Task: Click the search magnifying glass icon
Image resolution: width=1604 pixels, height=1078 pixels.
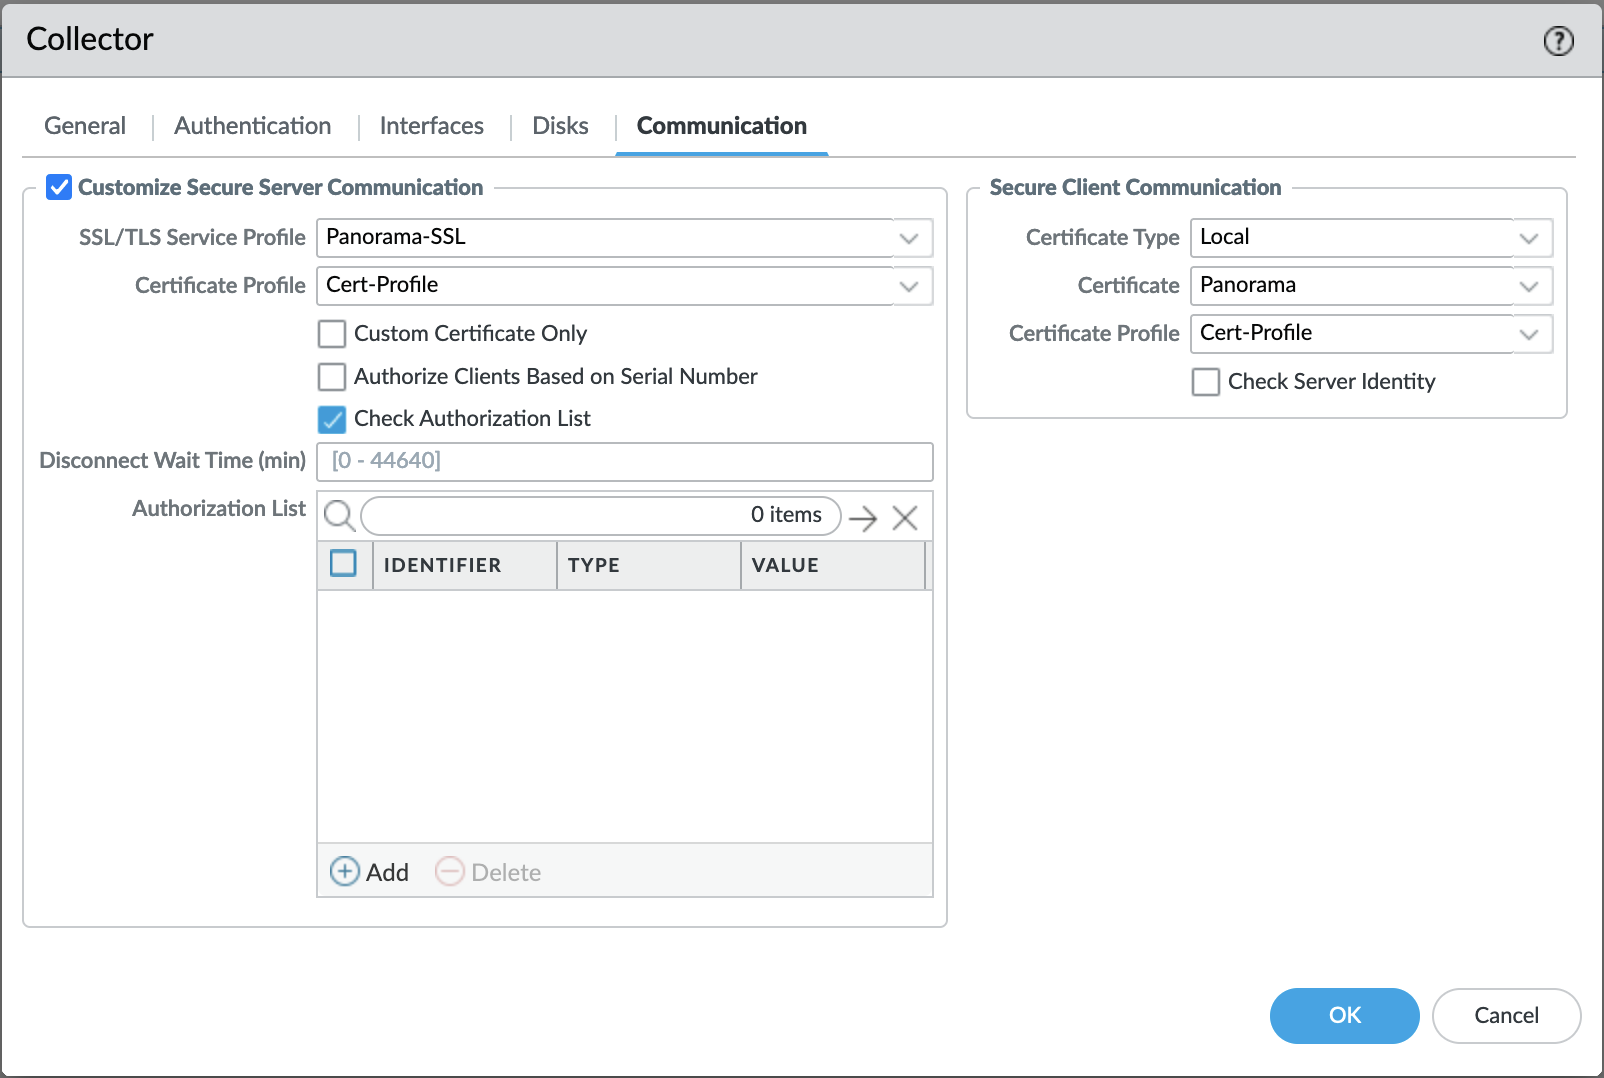Action: 339,516
